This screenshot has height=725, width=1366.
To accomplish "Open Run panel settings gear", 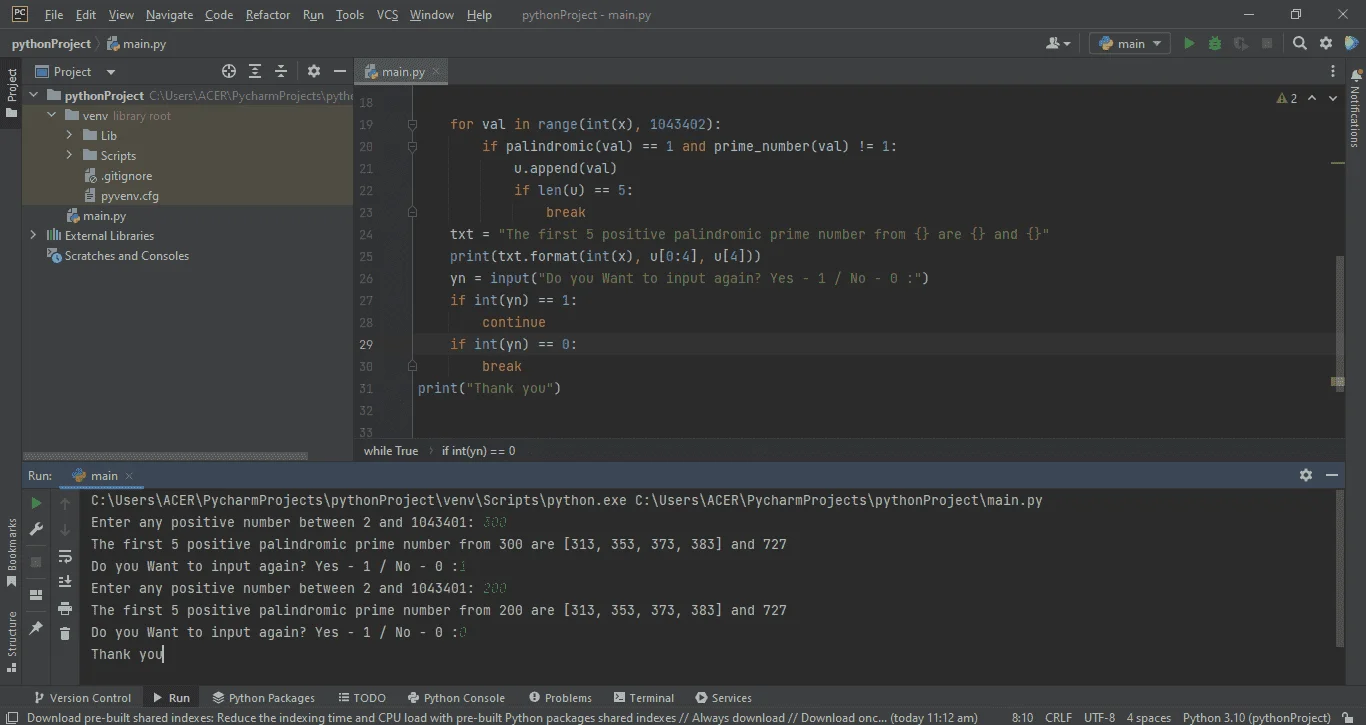I will [x=1305, y=475].
